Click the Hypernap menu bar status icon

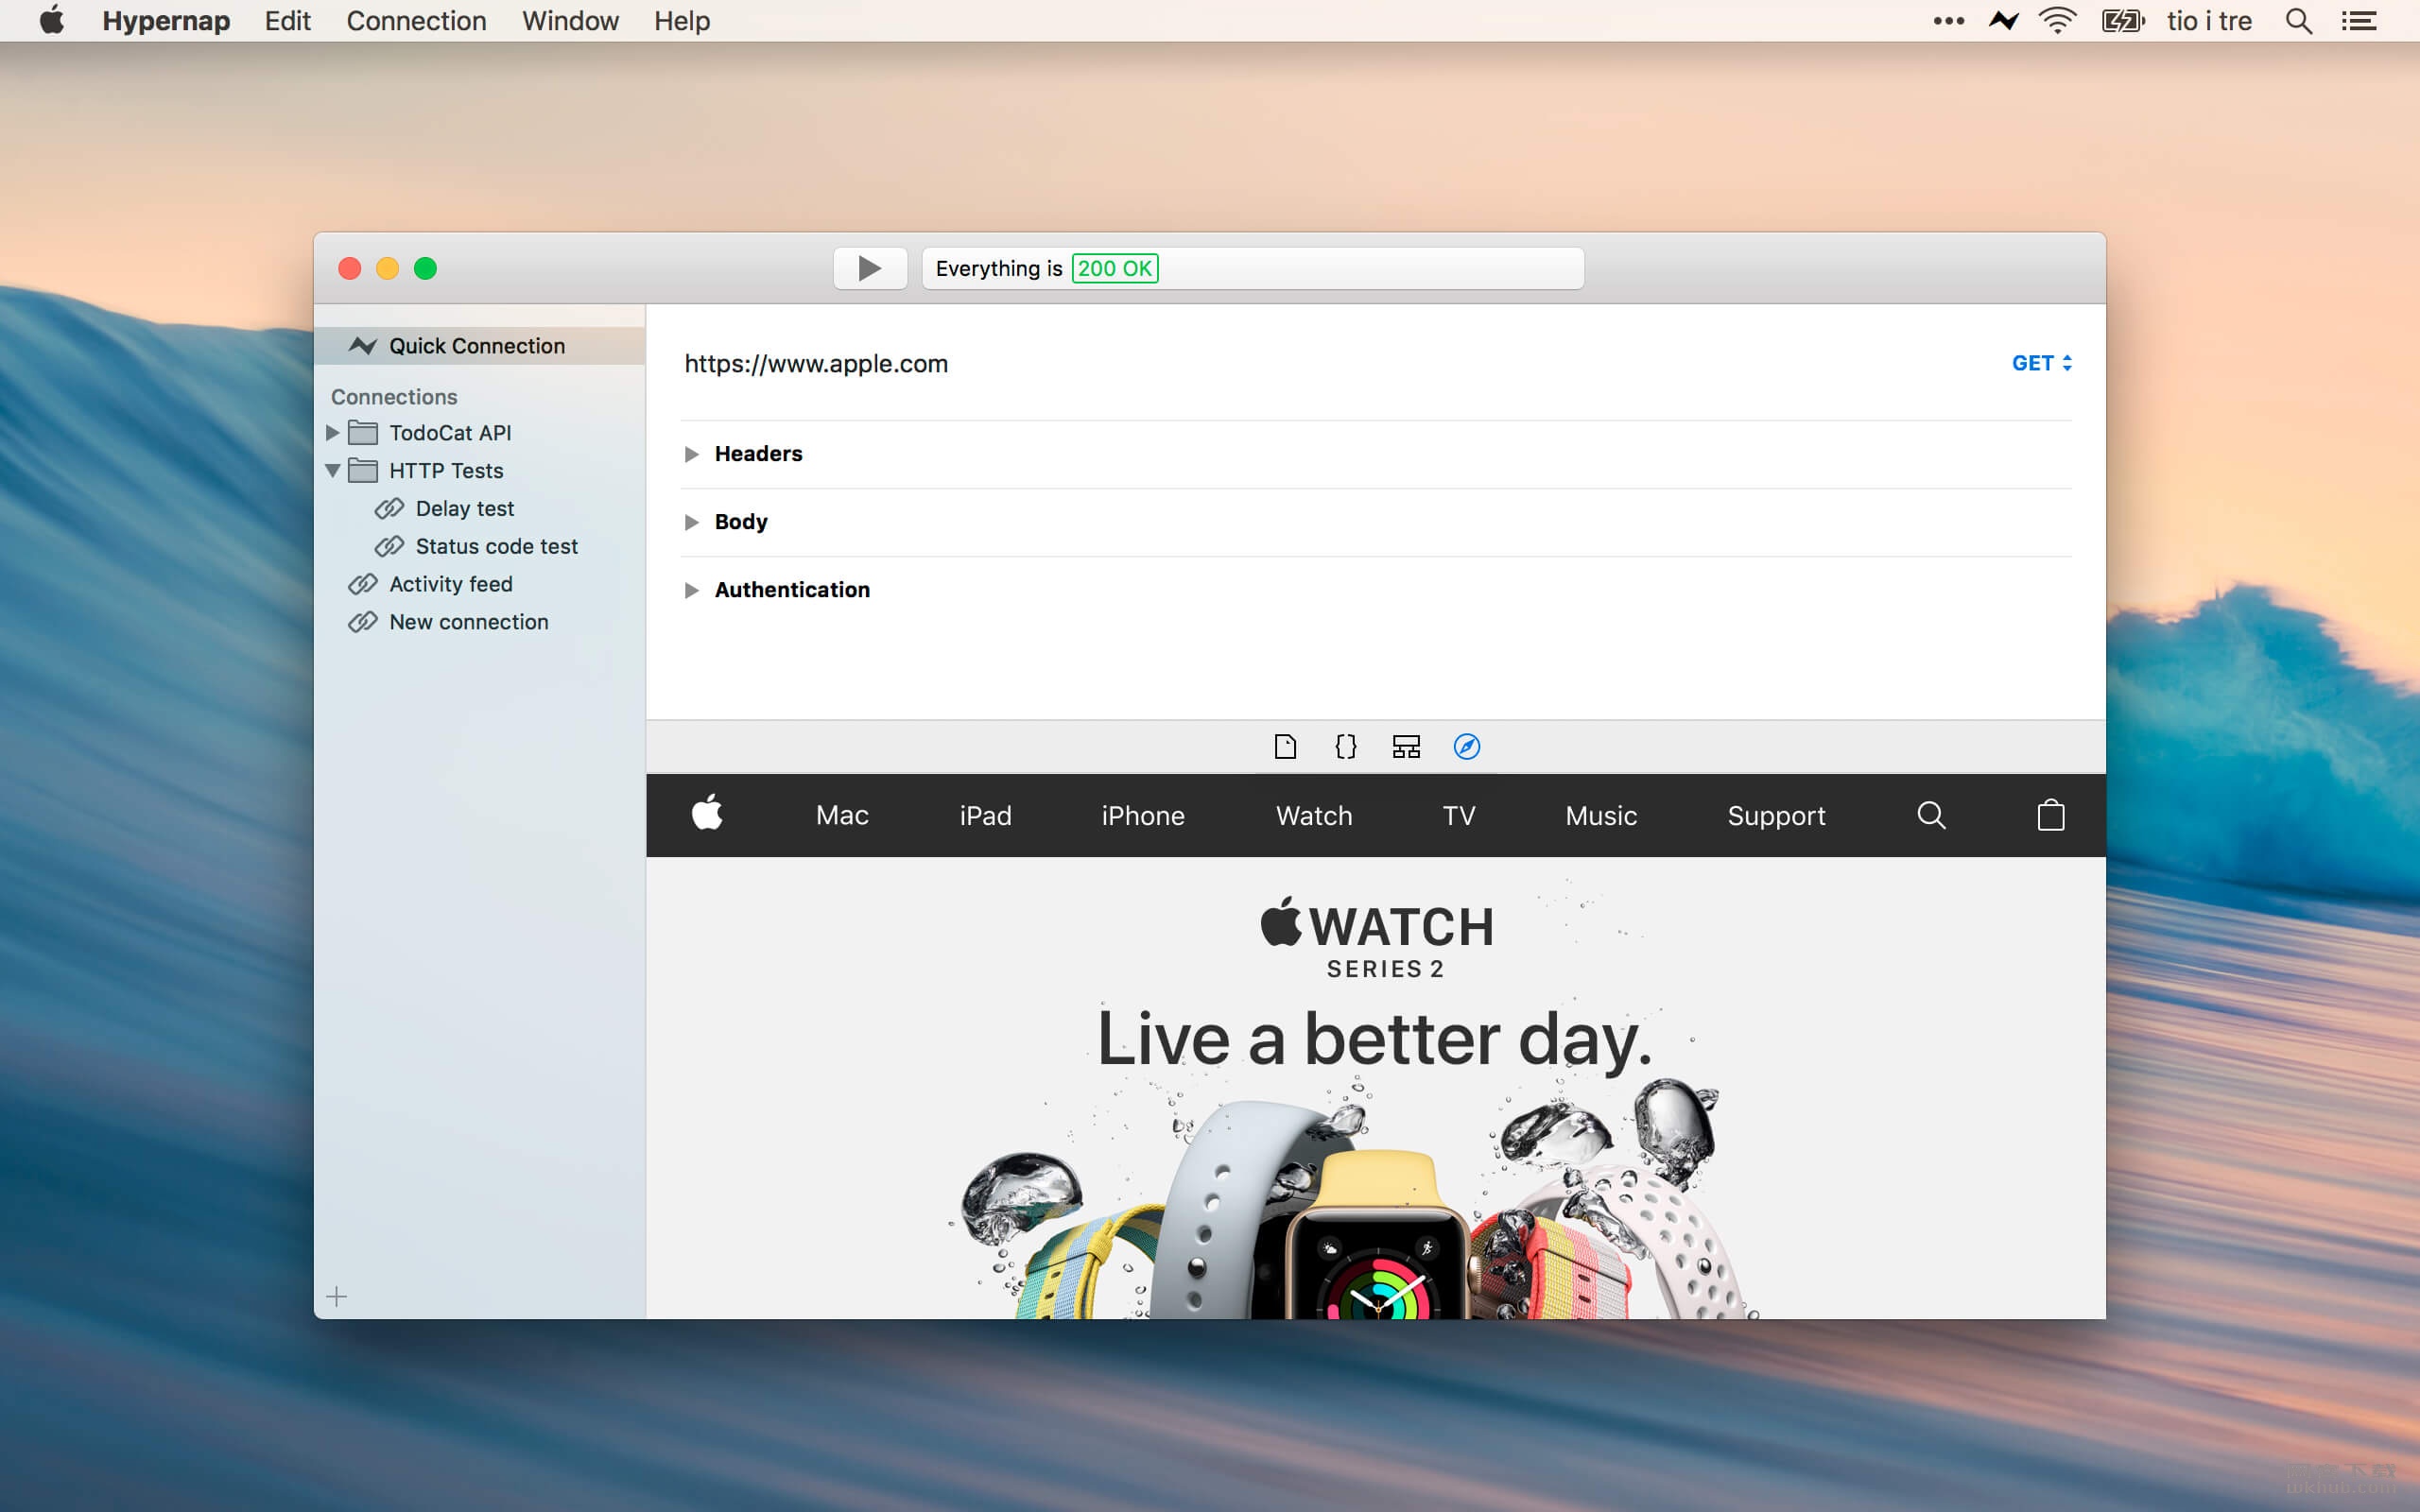coord(2003,21)
